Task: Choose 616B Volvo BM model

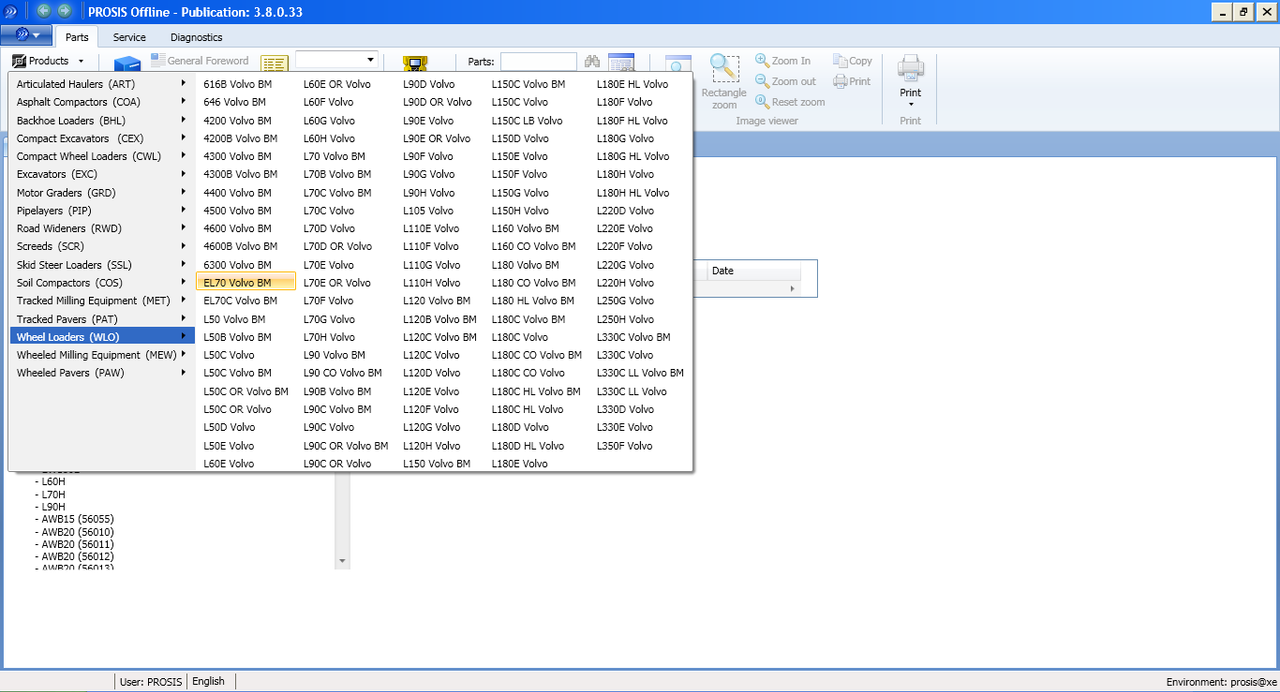Action: point(237,84)
